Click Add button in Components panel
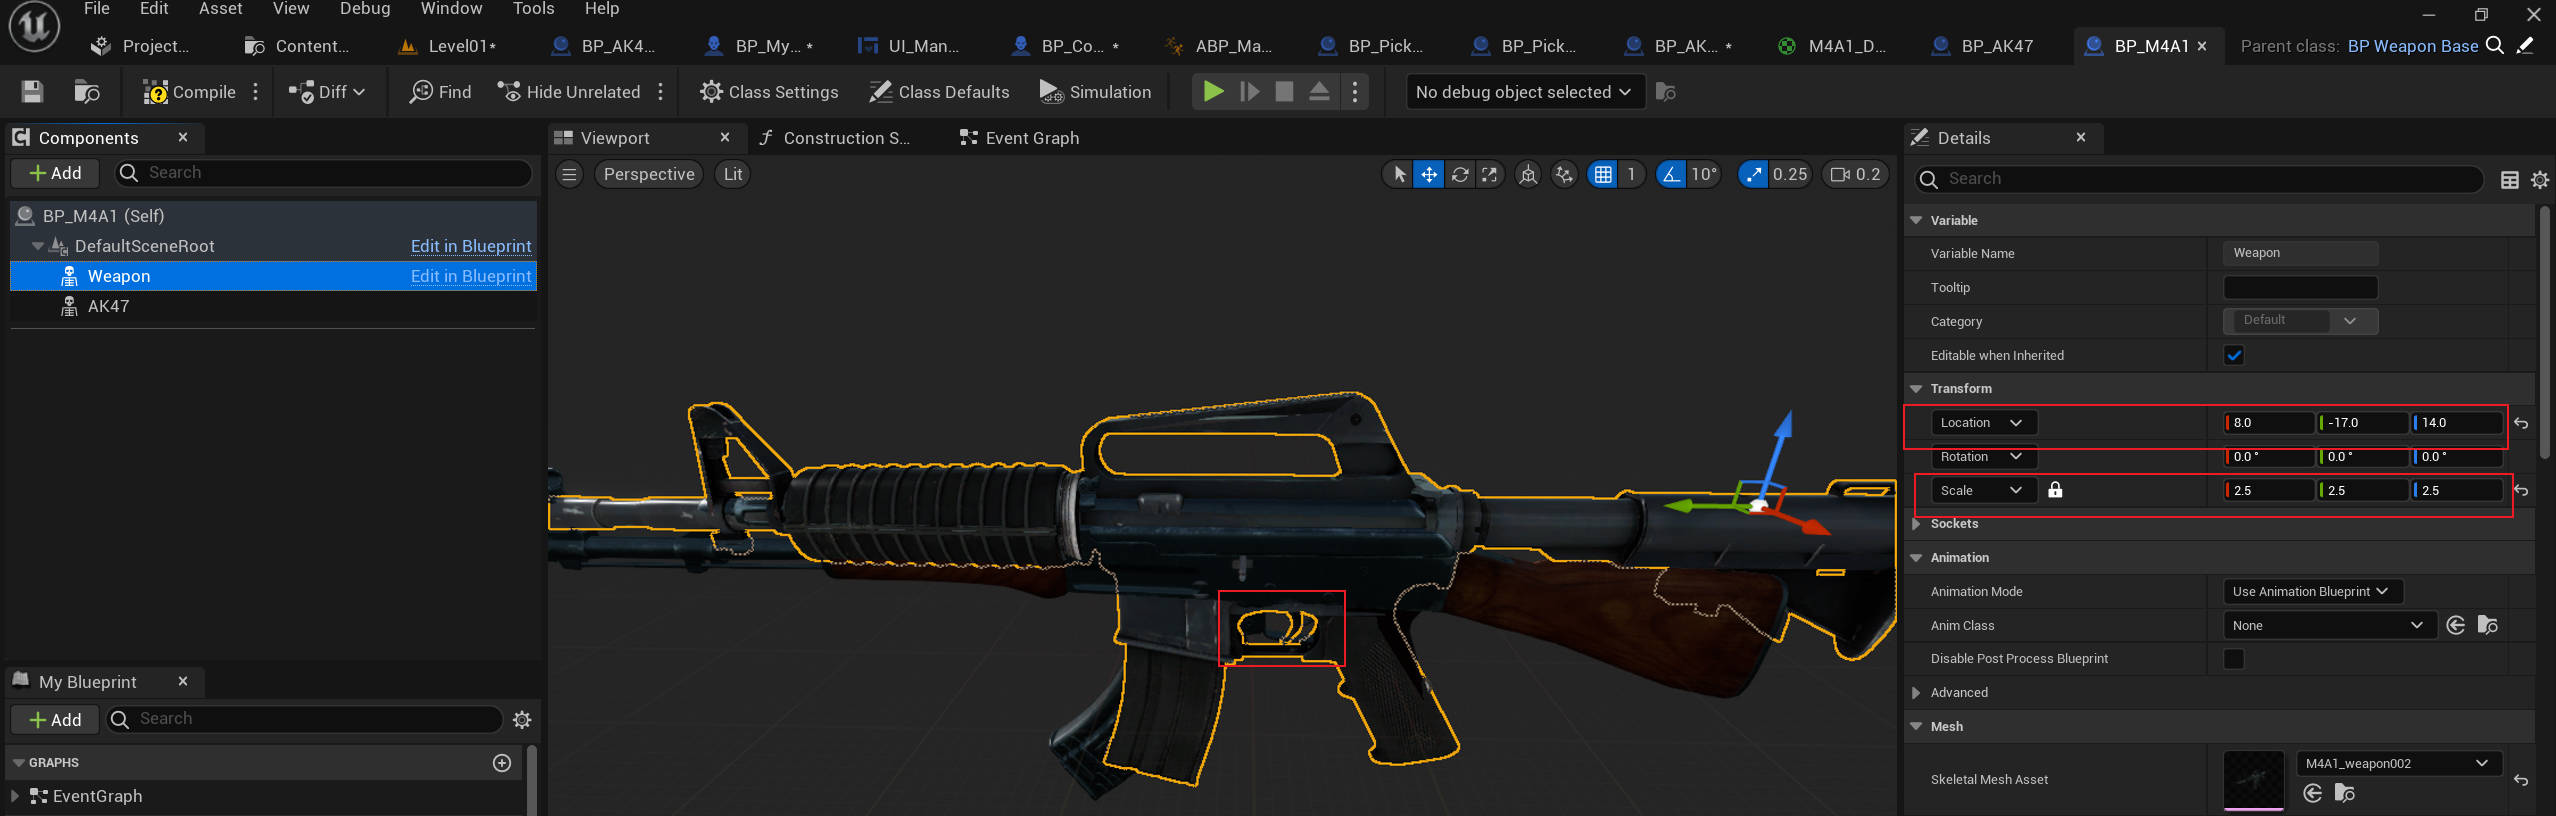The image size is (2556, 816). click(x=55, y=173)
